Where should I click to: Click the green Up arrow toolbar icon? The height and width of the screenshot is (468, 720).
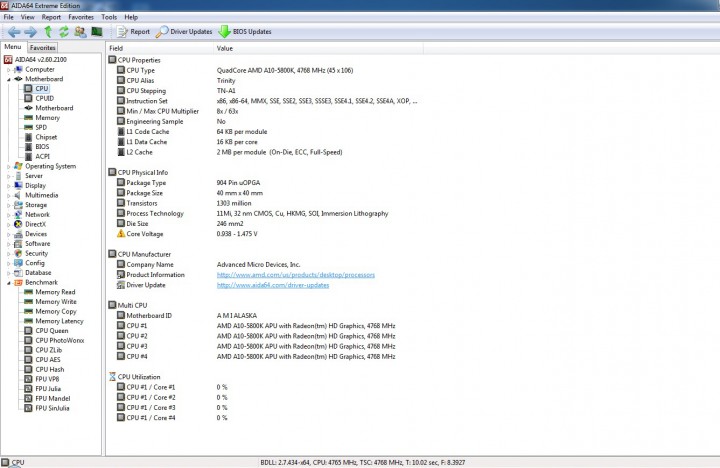click(x=48, y=31)
